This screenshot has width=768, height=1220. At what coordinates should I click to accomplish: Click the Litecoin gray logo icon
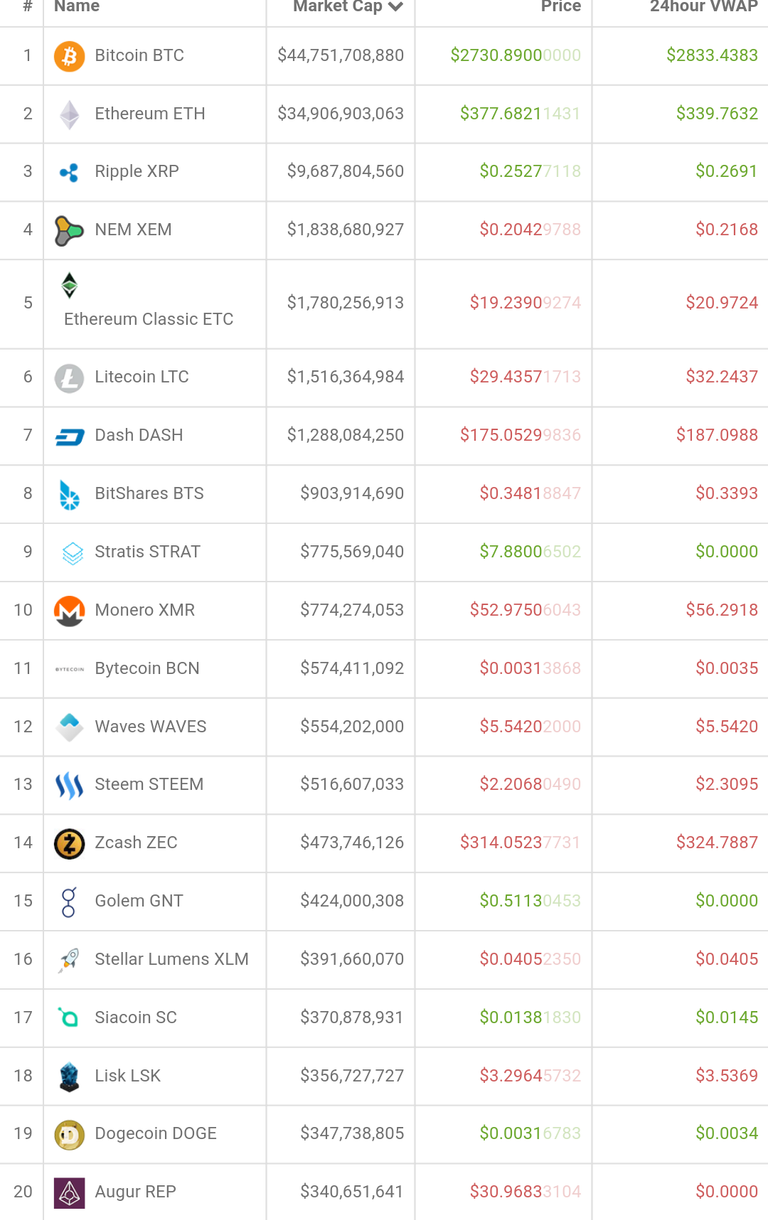[69, 378]
